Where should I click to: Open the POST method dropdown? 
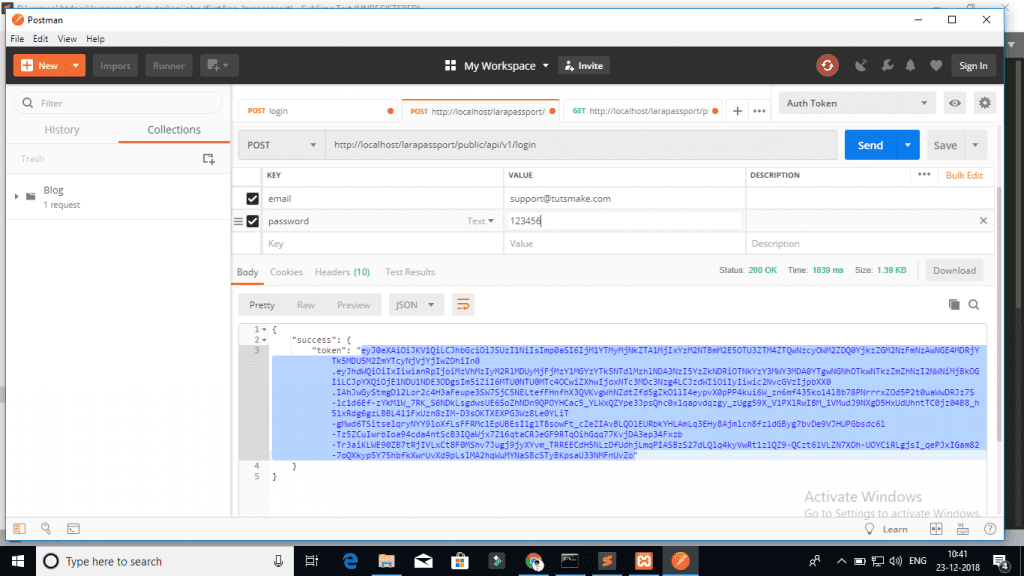point(282,145)
